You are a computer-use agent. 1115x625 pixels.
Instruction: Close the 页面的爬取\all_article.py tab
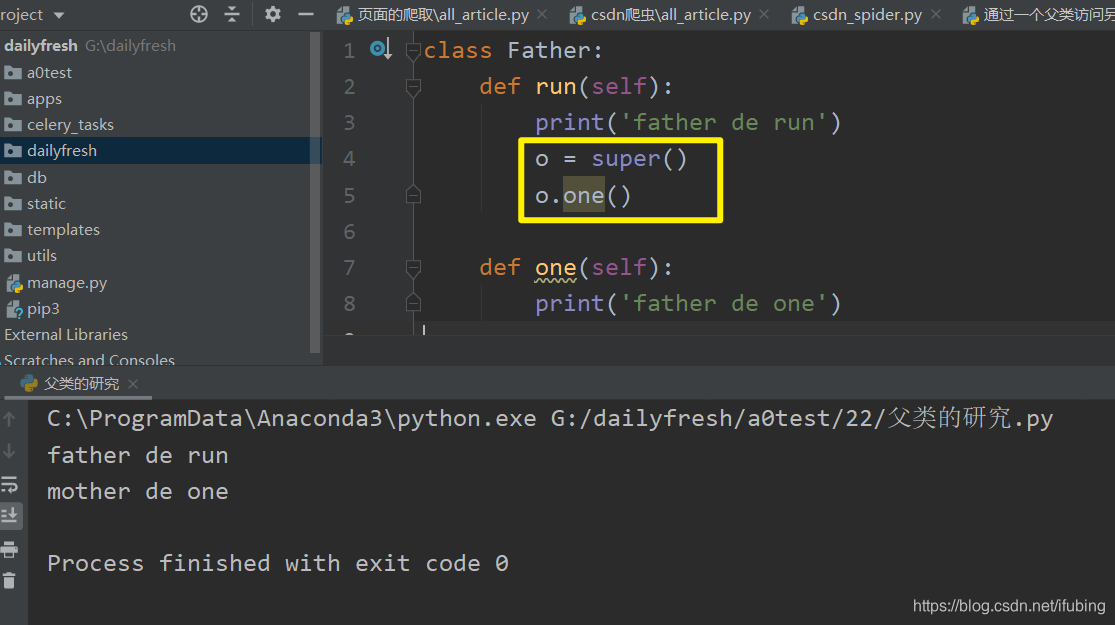(543, 14)
